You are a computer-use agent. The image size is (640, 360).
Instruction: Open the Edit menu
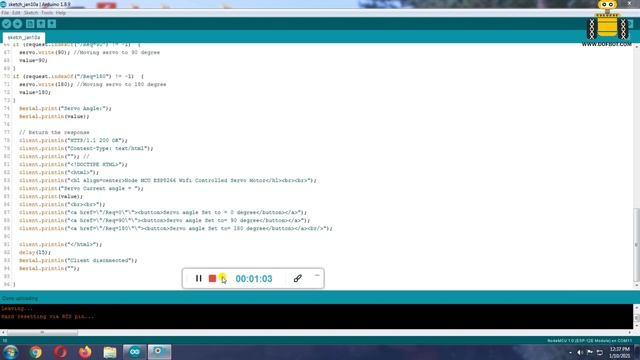click(16, 13)
